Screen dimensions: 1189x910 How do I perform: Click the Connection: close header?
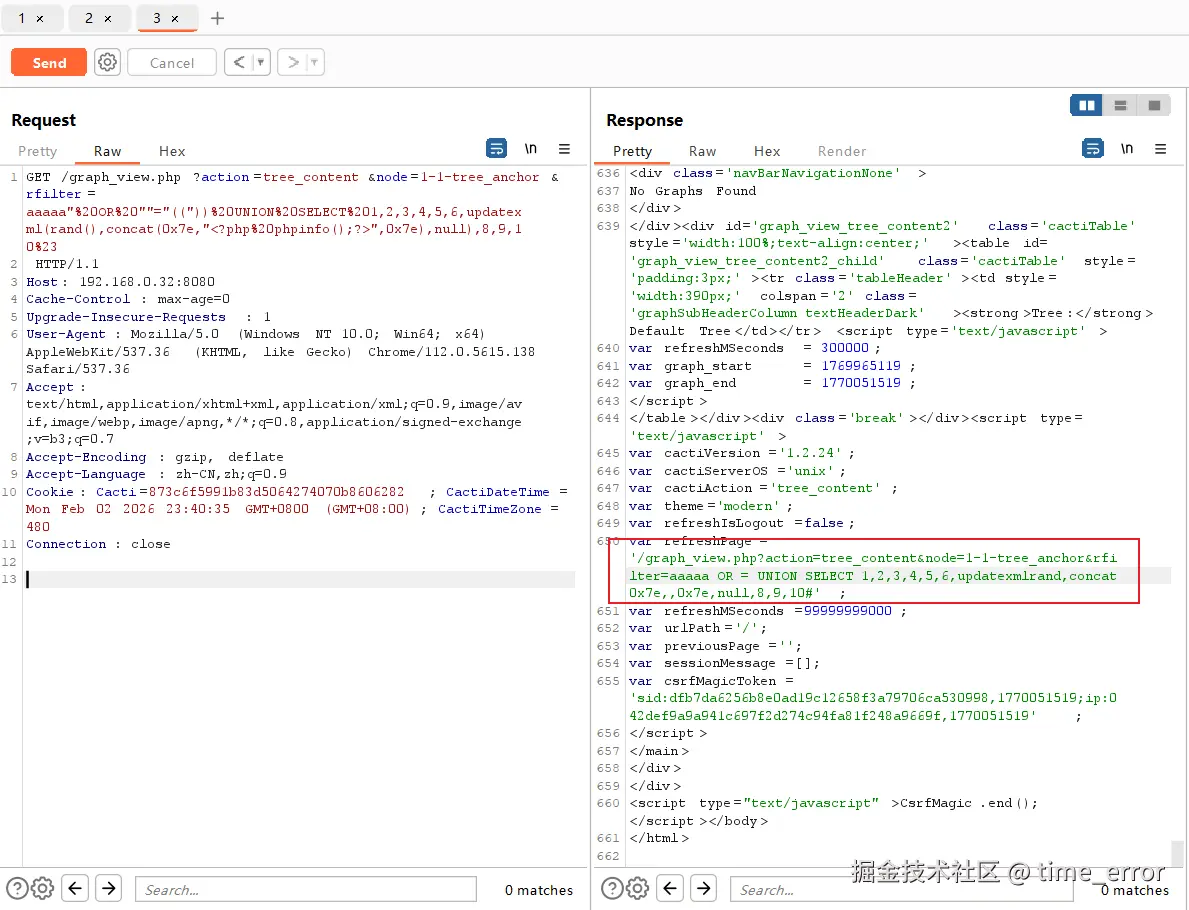point(99,544)
